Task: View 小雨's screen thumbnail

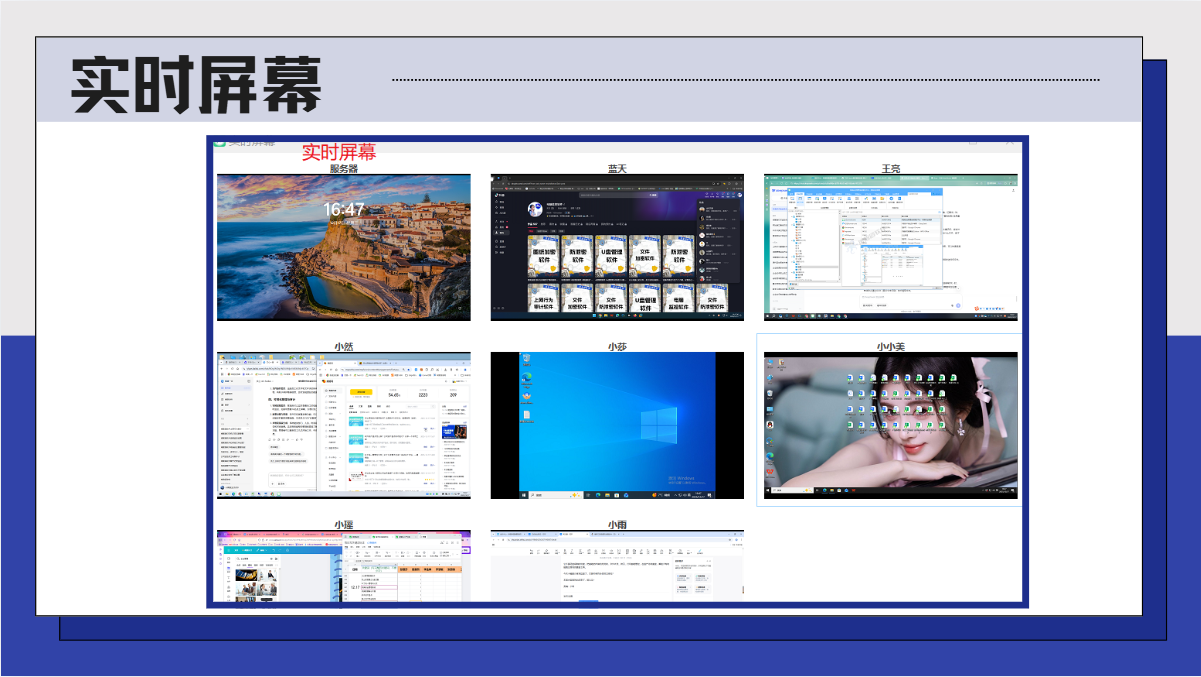Action: (x=617, y=566)
